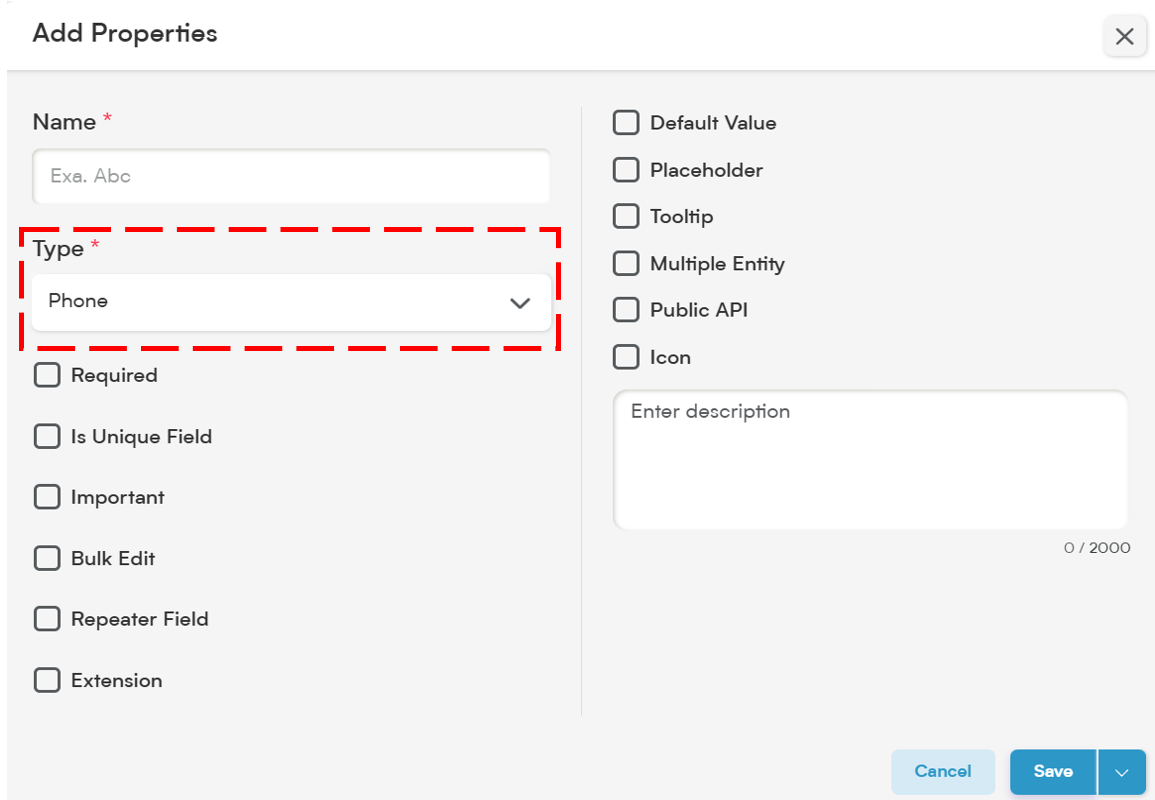The image size is (1155, 800).
Task: Check the Important option
Action: pyautogui.click(x=47, y=497)
